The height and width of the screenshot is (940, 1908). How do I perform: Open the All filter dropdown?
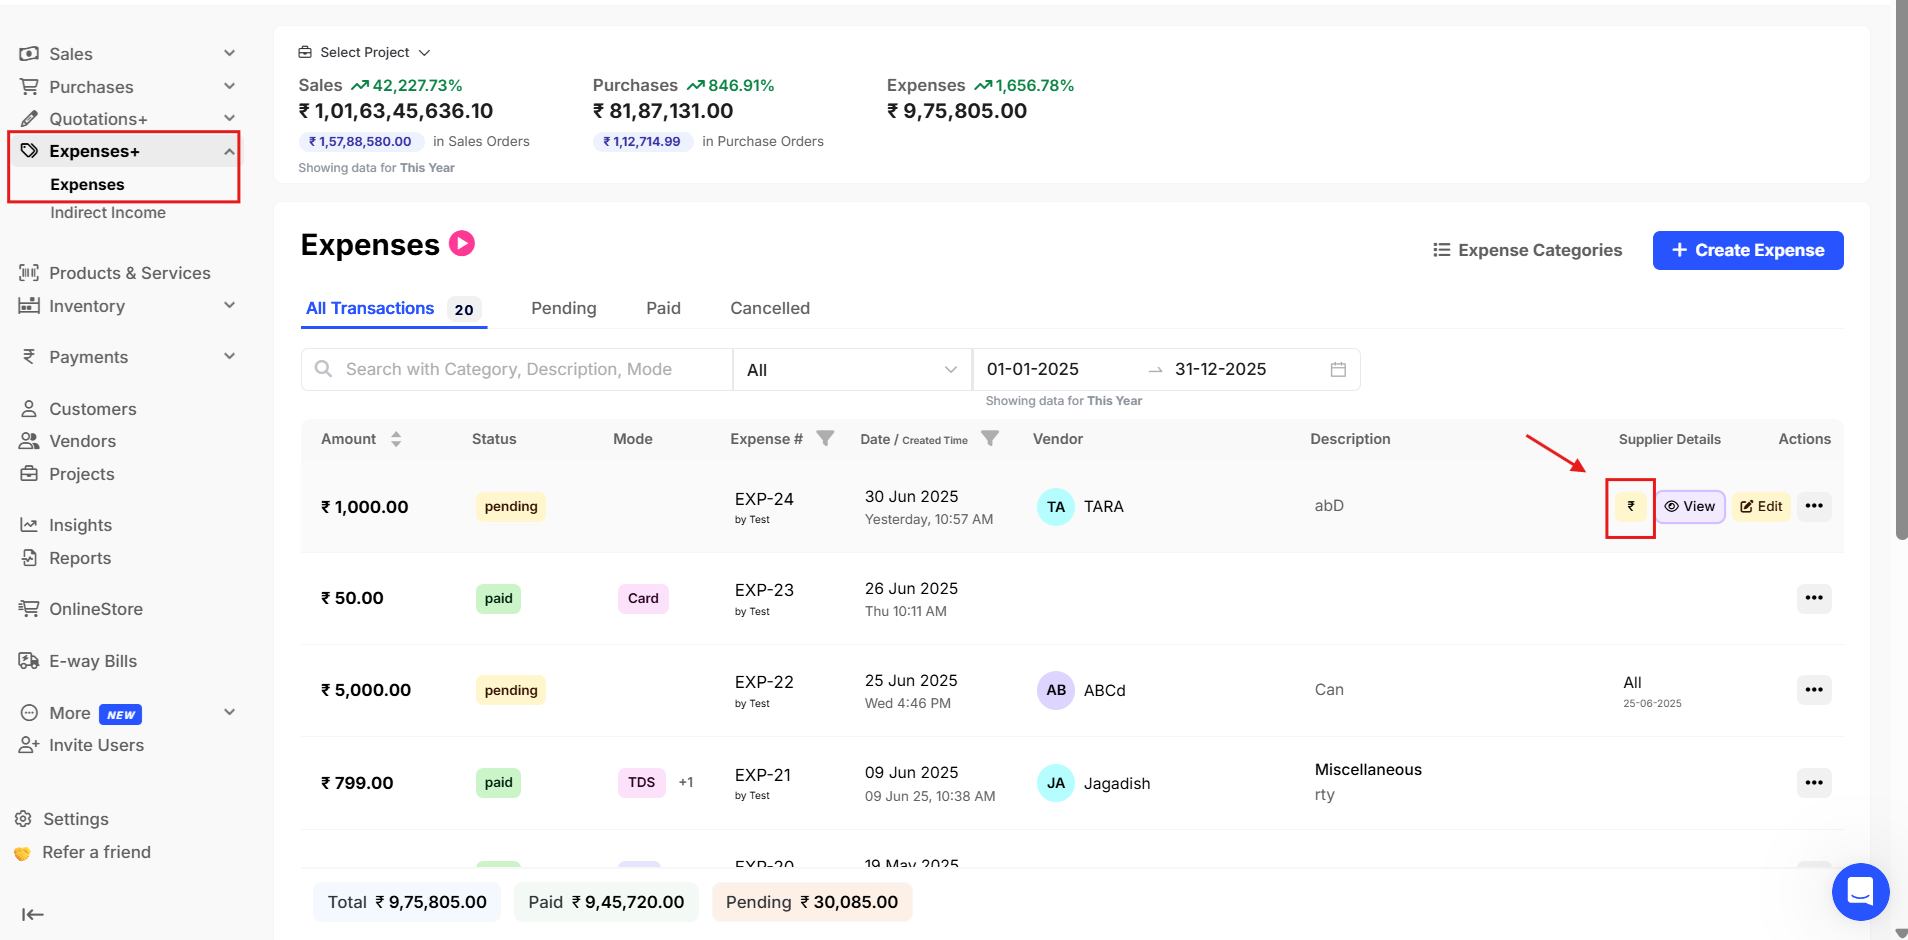click(x=851, y=370)
